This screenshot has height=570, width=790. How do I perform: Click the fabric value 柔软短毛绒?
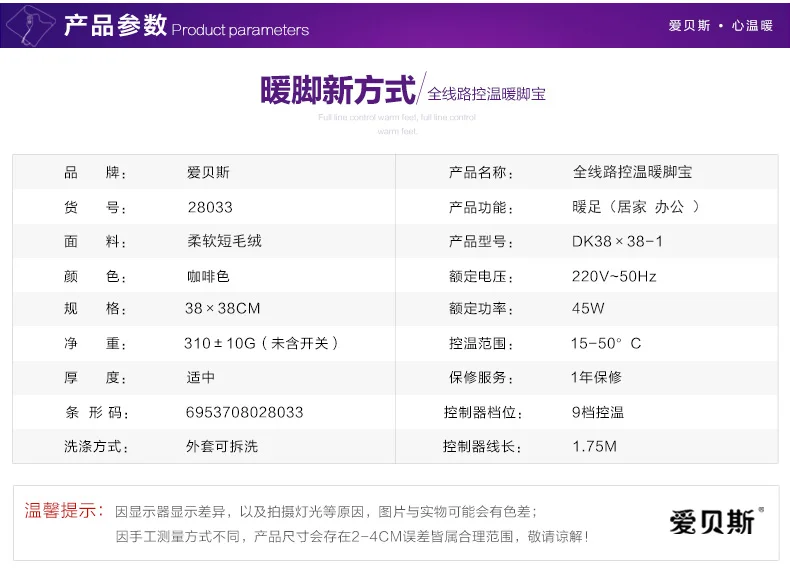coord(225,241)
